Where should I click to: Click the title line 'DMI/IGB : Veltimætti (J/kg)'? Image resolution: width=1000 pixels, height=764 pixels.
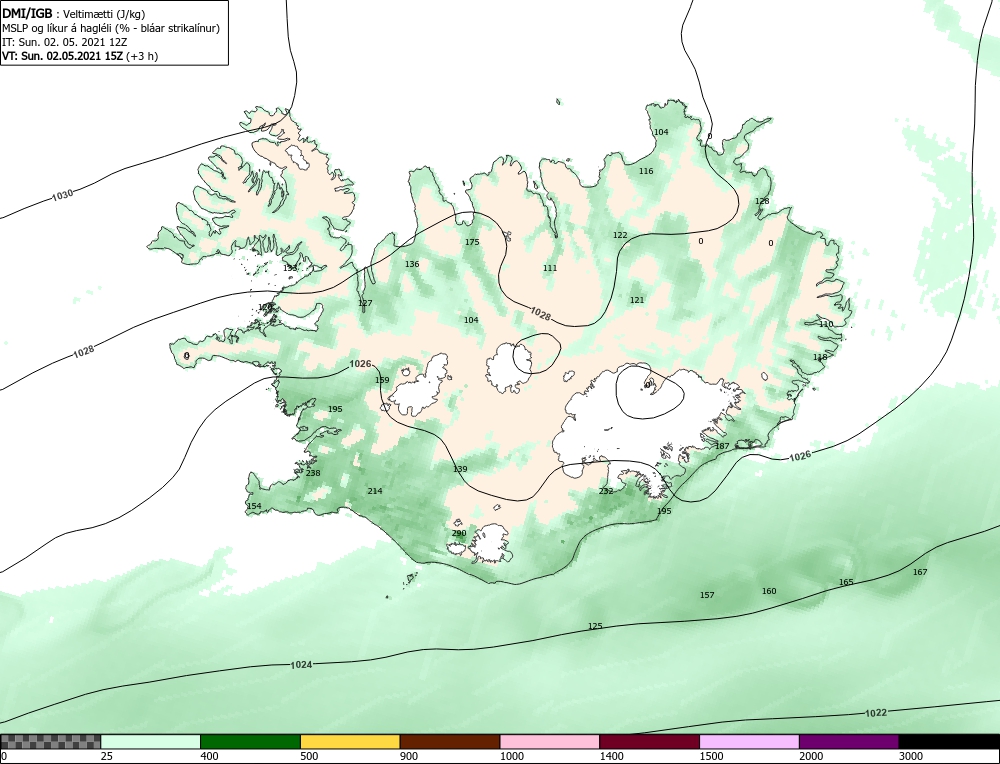point(73,14)
